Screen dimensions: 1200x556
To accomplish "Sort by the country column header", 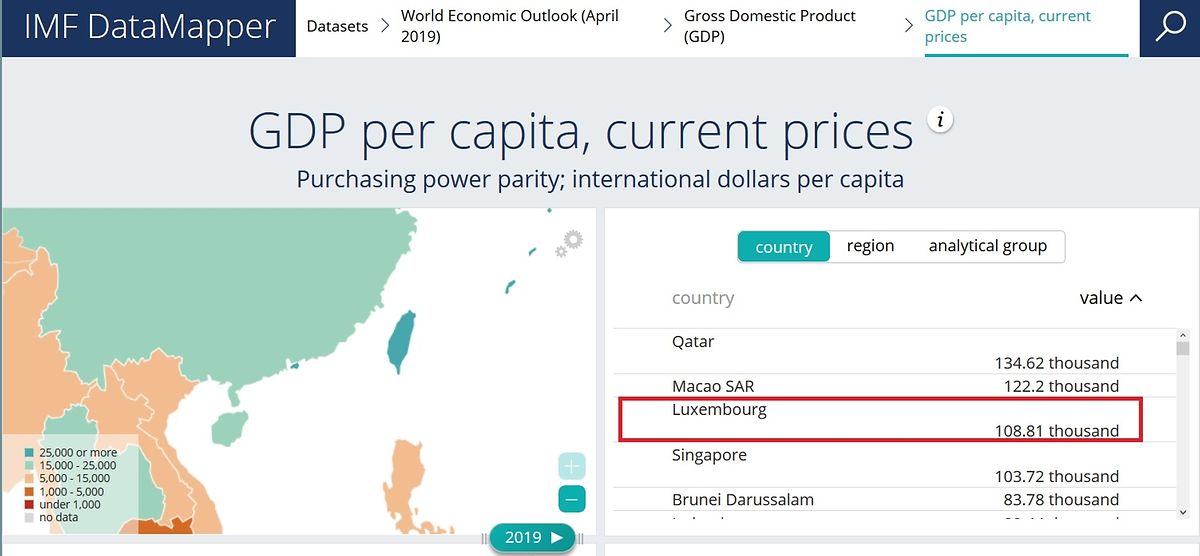I will tap(703, 298).
